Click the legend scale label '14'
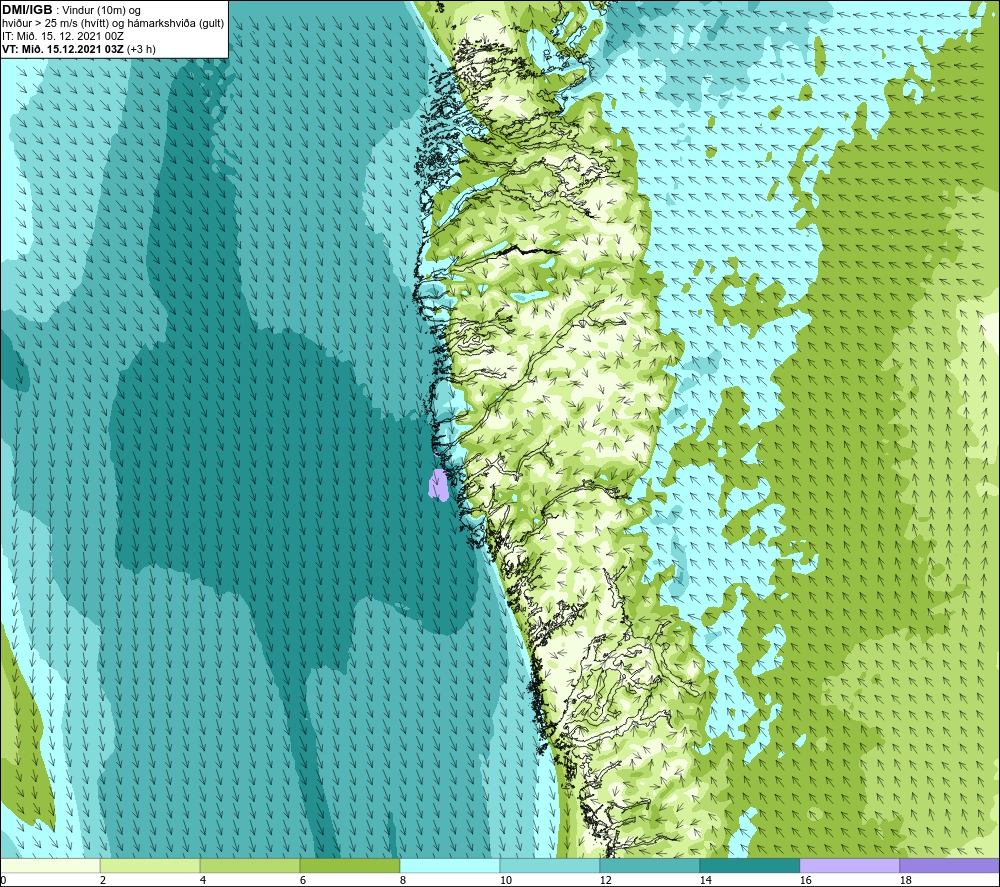Screen dimensions: 1000x887 point(705,880)
